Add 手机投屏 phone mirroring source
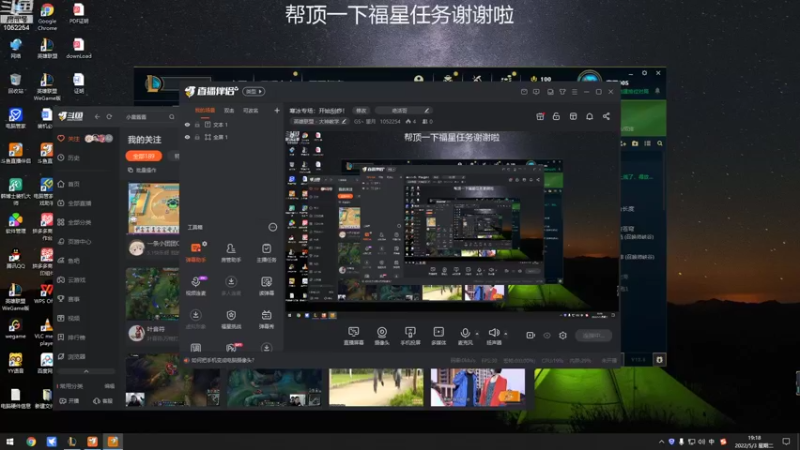 (410, 336)
